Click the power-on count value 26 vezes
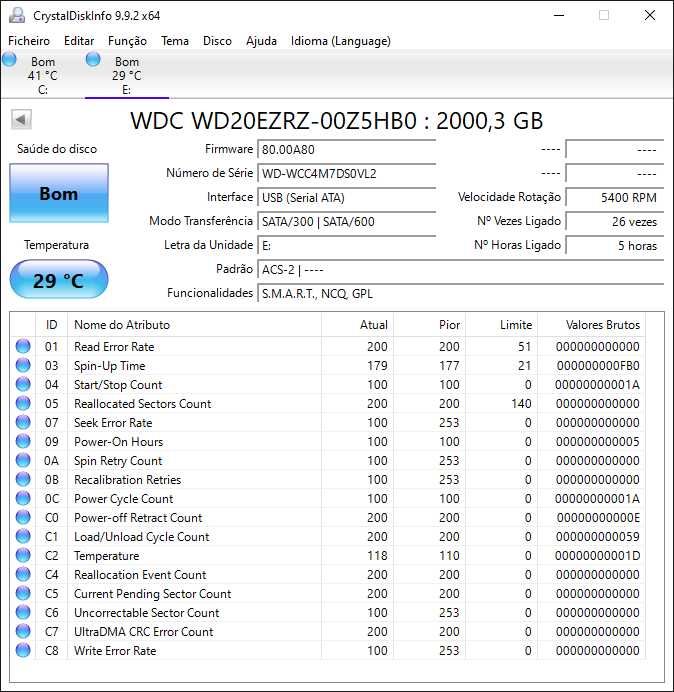Image resolution: width=674 pixels, height=692 pixels. pos(614,222)
